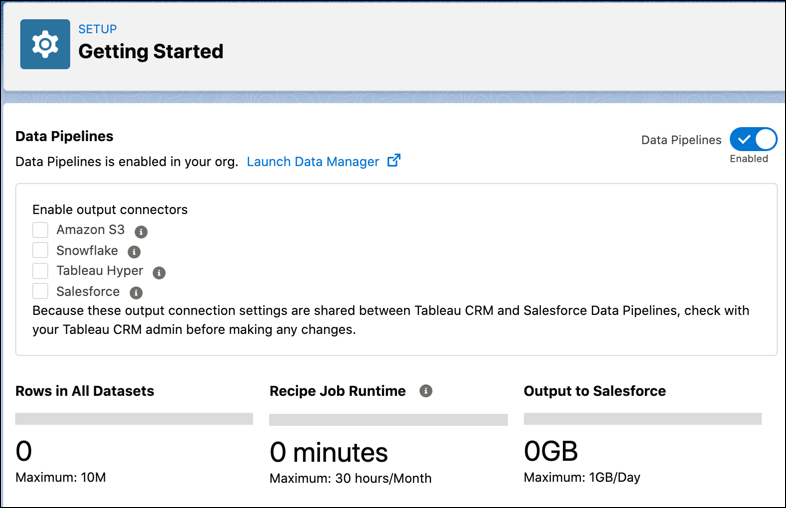Image resolution: width=786 pixels, height=508 pixels.
Task: Click the Getting Started page heading
Action: (151, 51)
